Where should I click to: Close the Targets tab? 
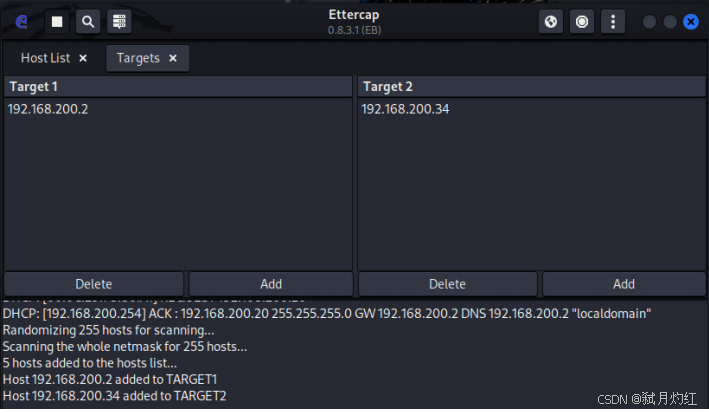click(x=173, y=58)
